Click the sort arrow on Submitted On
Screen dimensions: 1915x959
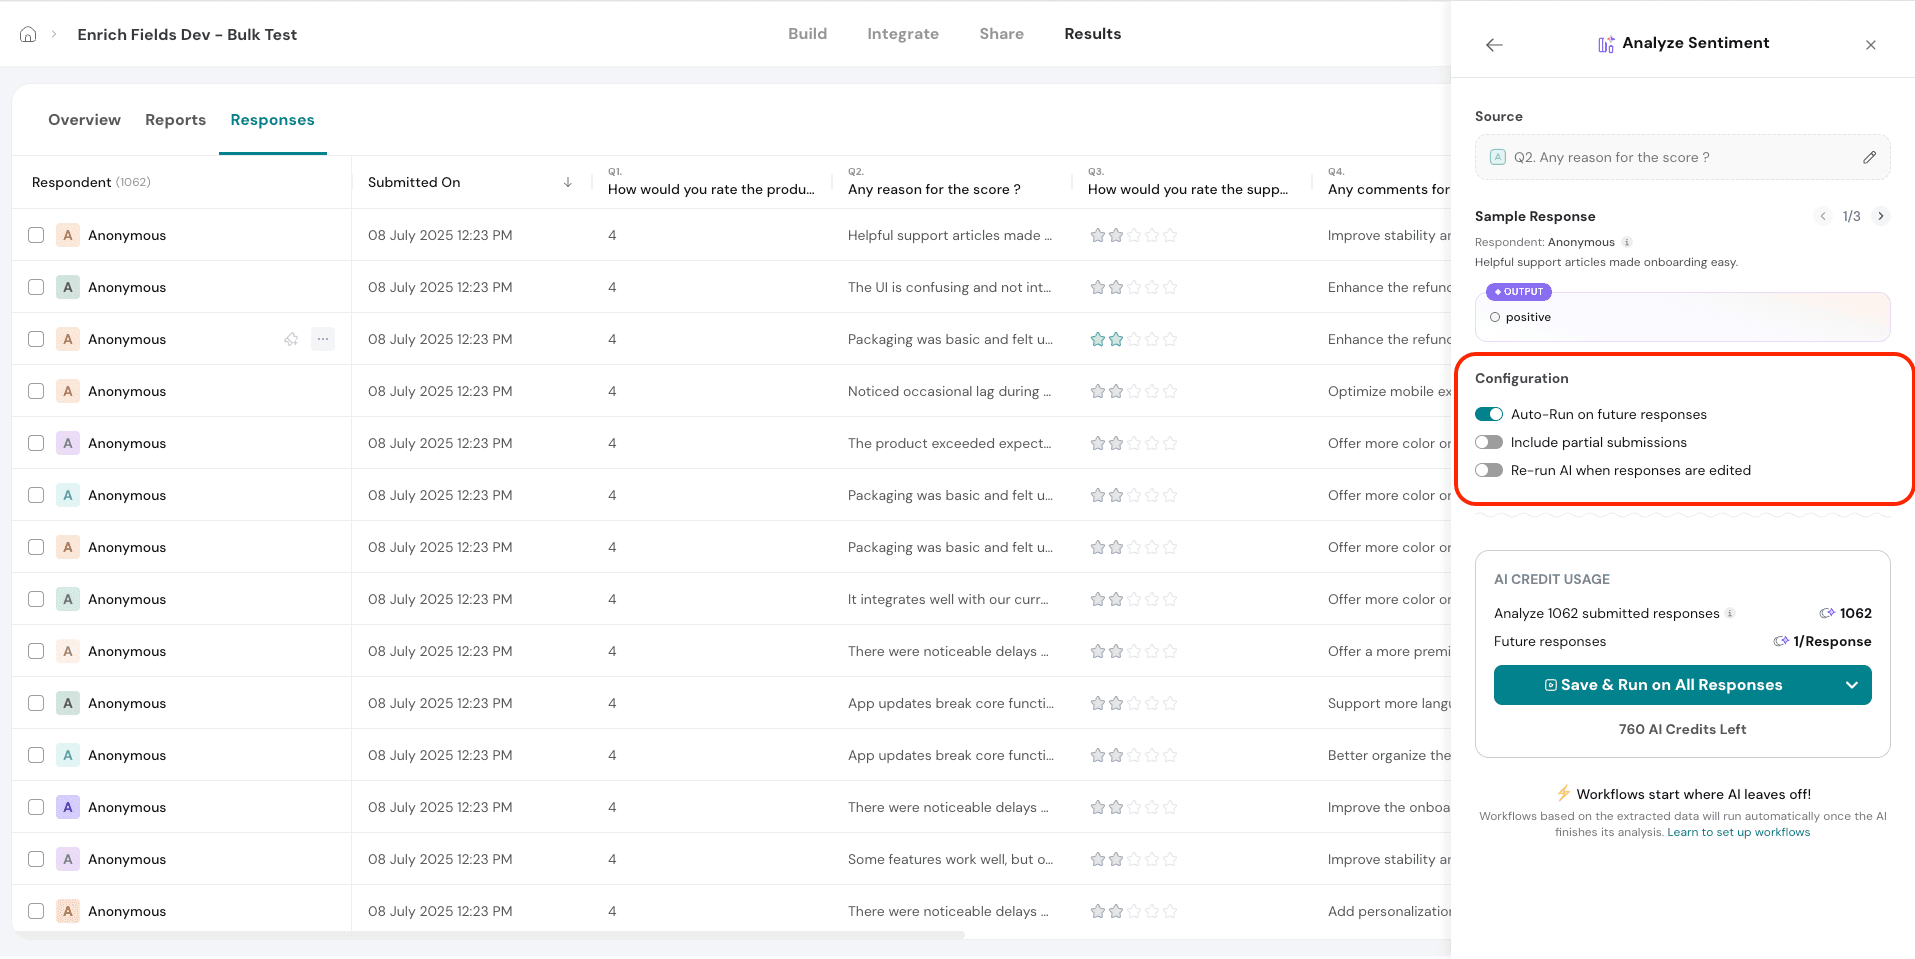click(568, 182)
